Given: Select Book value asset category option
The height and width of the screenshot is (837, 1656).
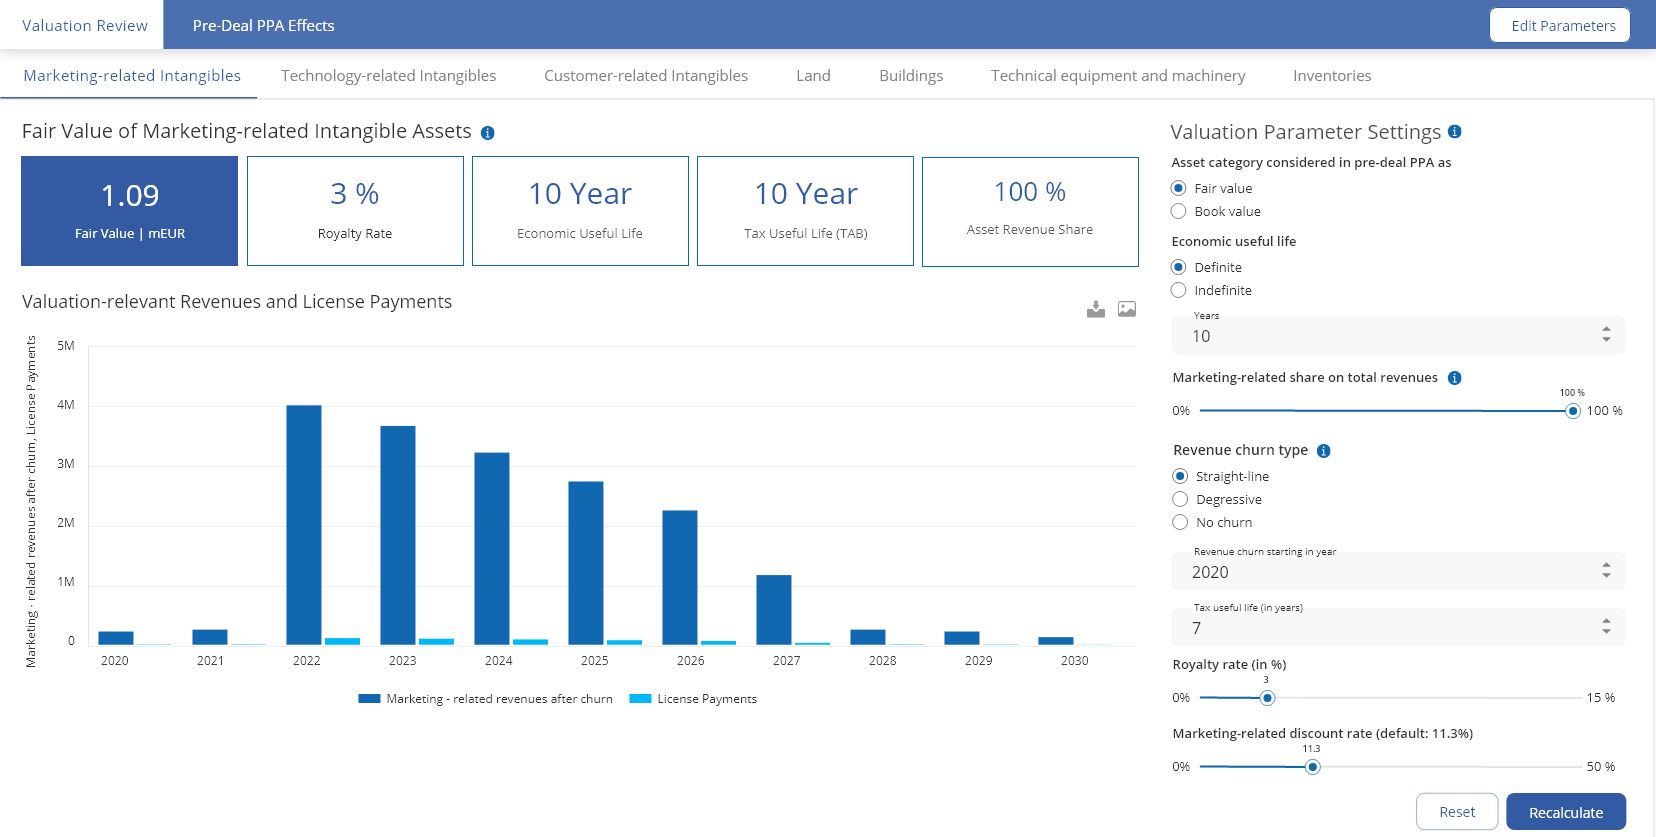Looking at the screenshot, I should coord(1179,211).
